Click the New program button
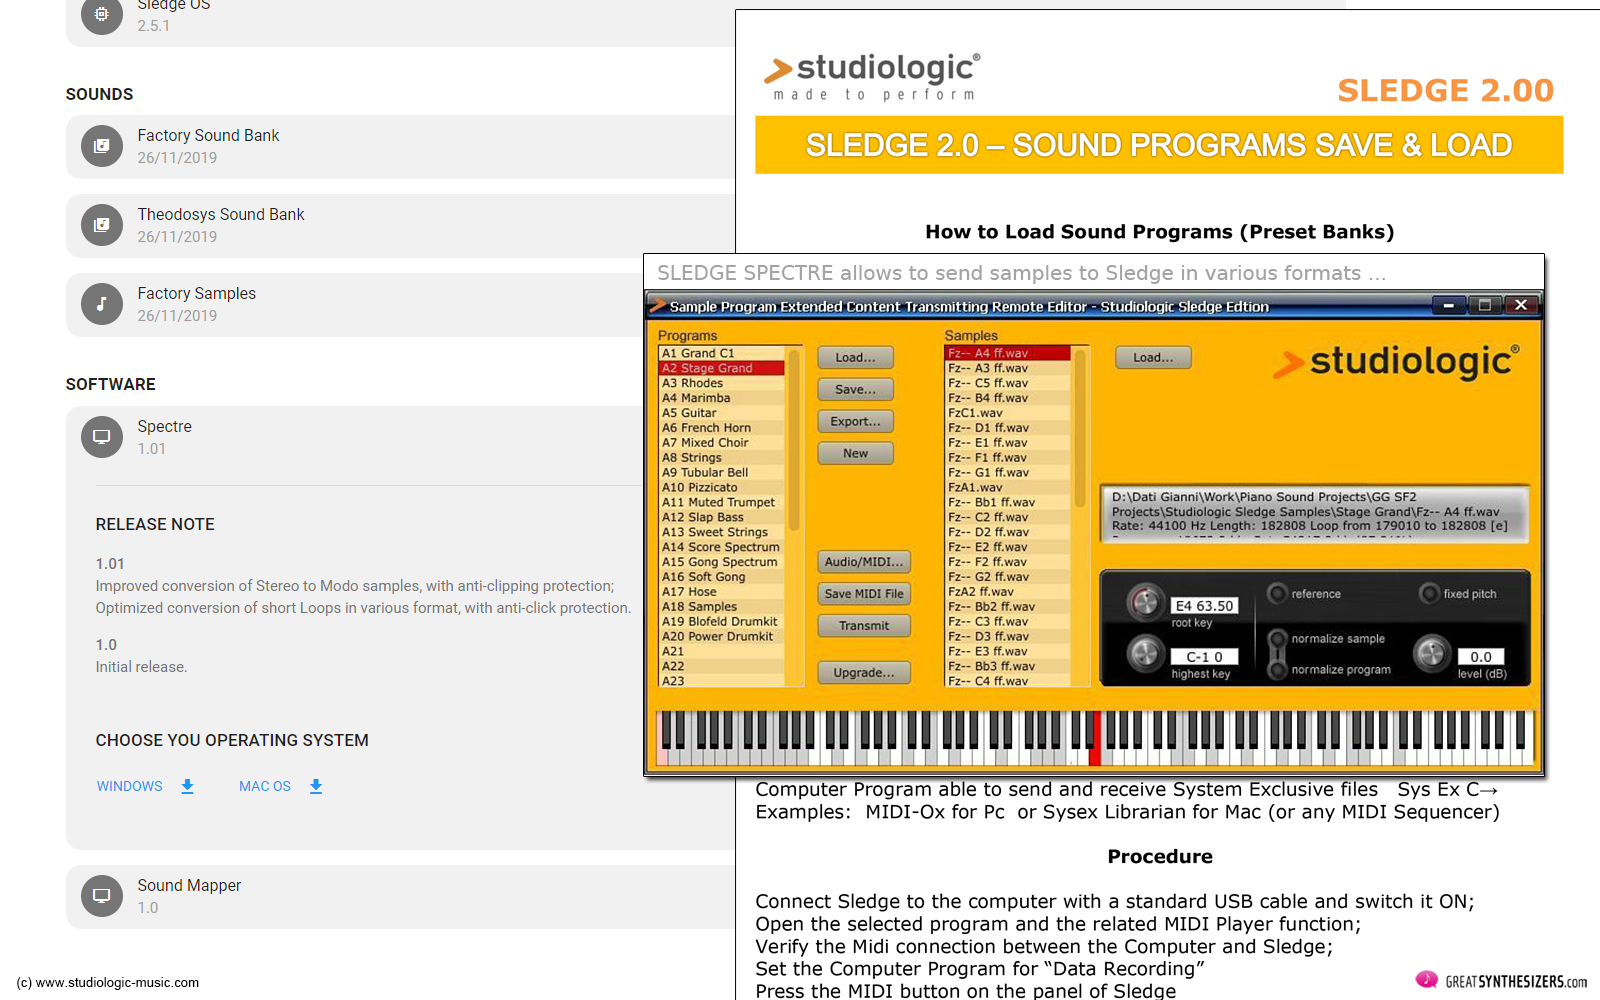 [855, 454]
